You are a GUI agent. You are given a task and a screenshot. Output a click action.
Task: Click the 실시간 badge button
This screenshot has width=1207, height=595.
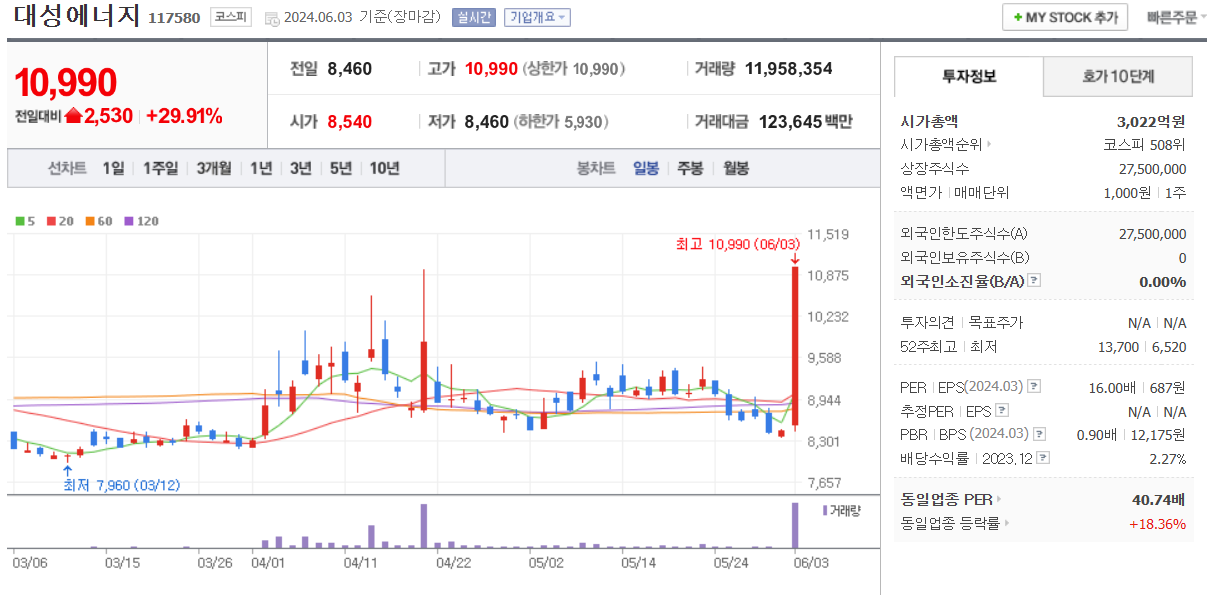point(473,17)
